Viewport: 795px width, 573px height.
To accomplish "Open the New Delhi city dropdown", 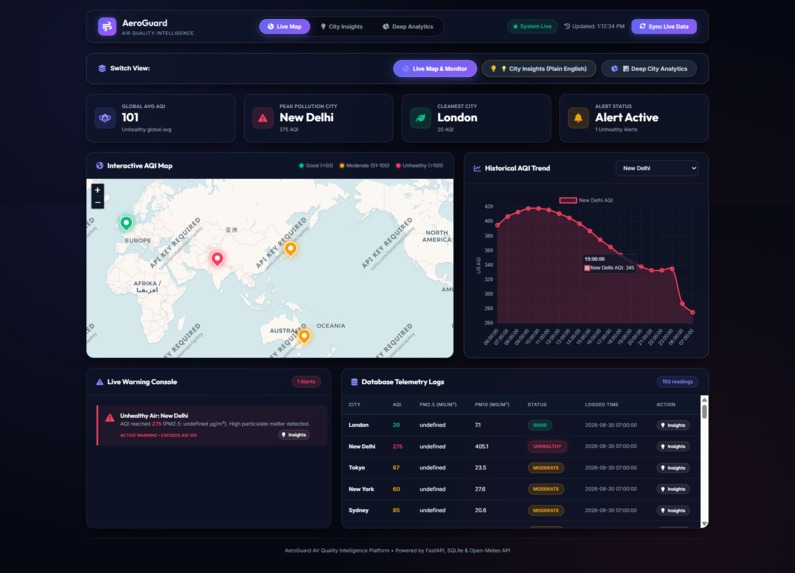I will pos(657,168).
